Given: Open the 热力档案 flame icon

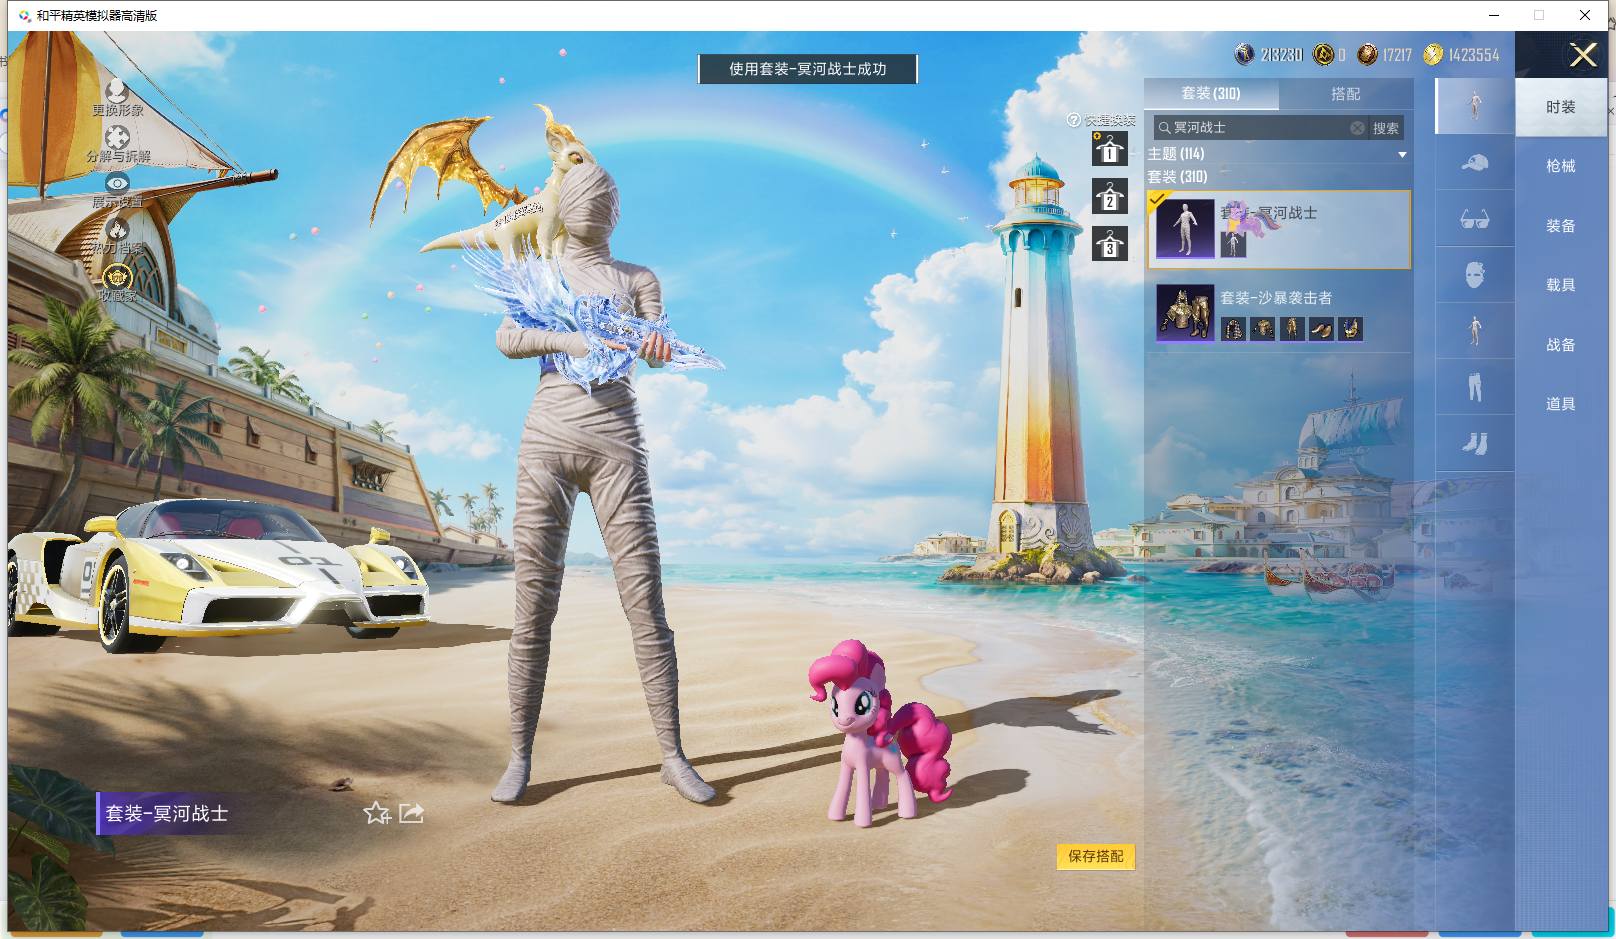Looking at the screenshot, I should tap(117, 230).
